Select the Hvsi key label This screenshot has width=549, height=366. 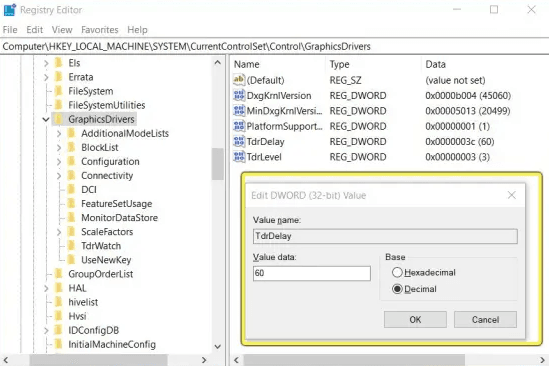pyautogui.click(x=77, y=316)
